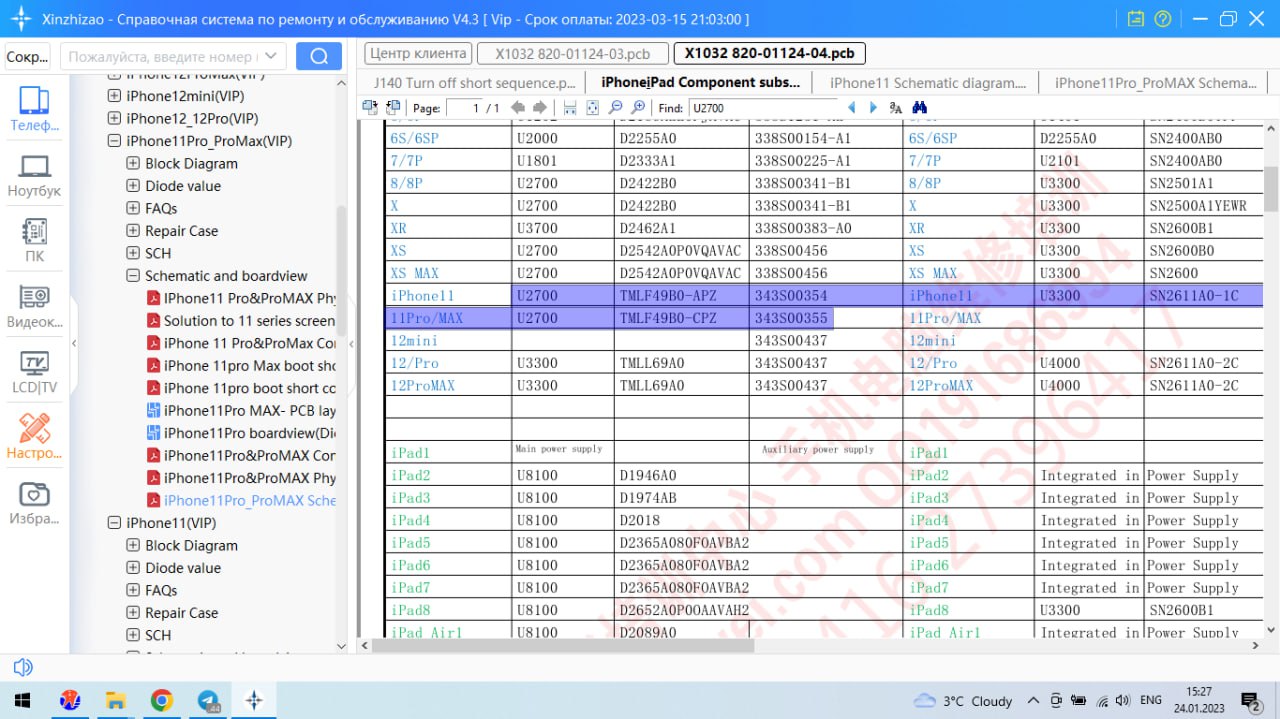This screenshot has height=719, width=1280.
Task: Open the model number search dropdown arrow
Action: pos(273,57)
